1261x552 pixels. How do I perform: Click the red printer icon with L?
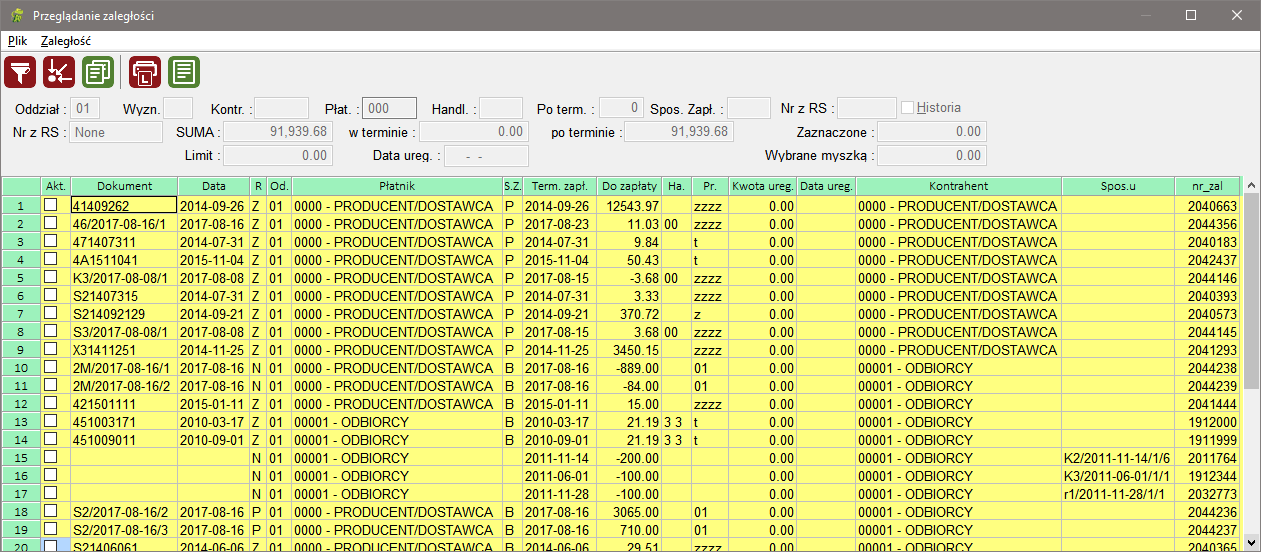coord(145,72)
